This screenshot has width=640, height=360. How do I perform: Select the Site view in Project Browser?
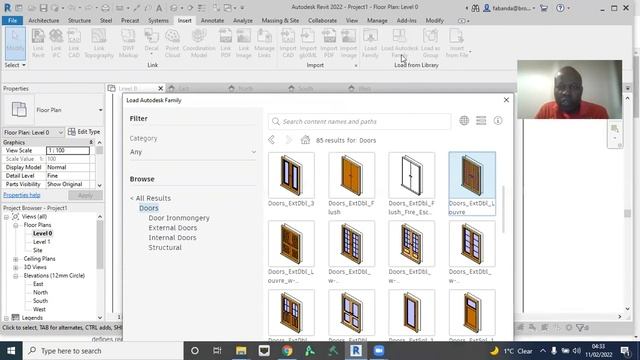coord(38,250)
